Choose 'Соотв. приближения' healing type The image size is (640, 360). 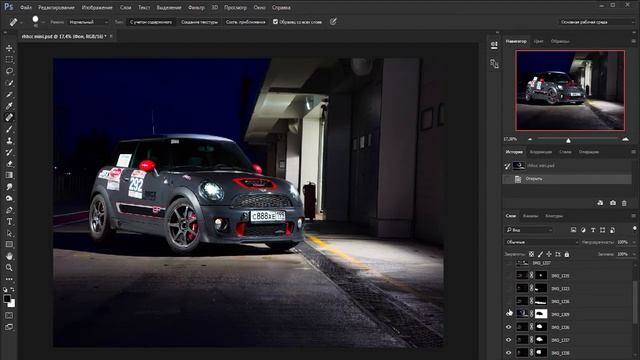coord(245,22)
